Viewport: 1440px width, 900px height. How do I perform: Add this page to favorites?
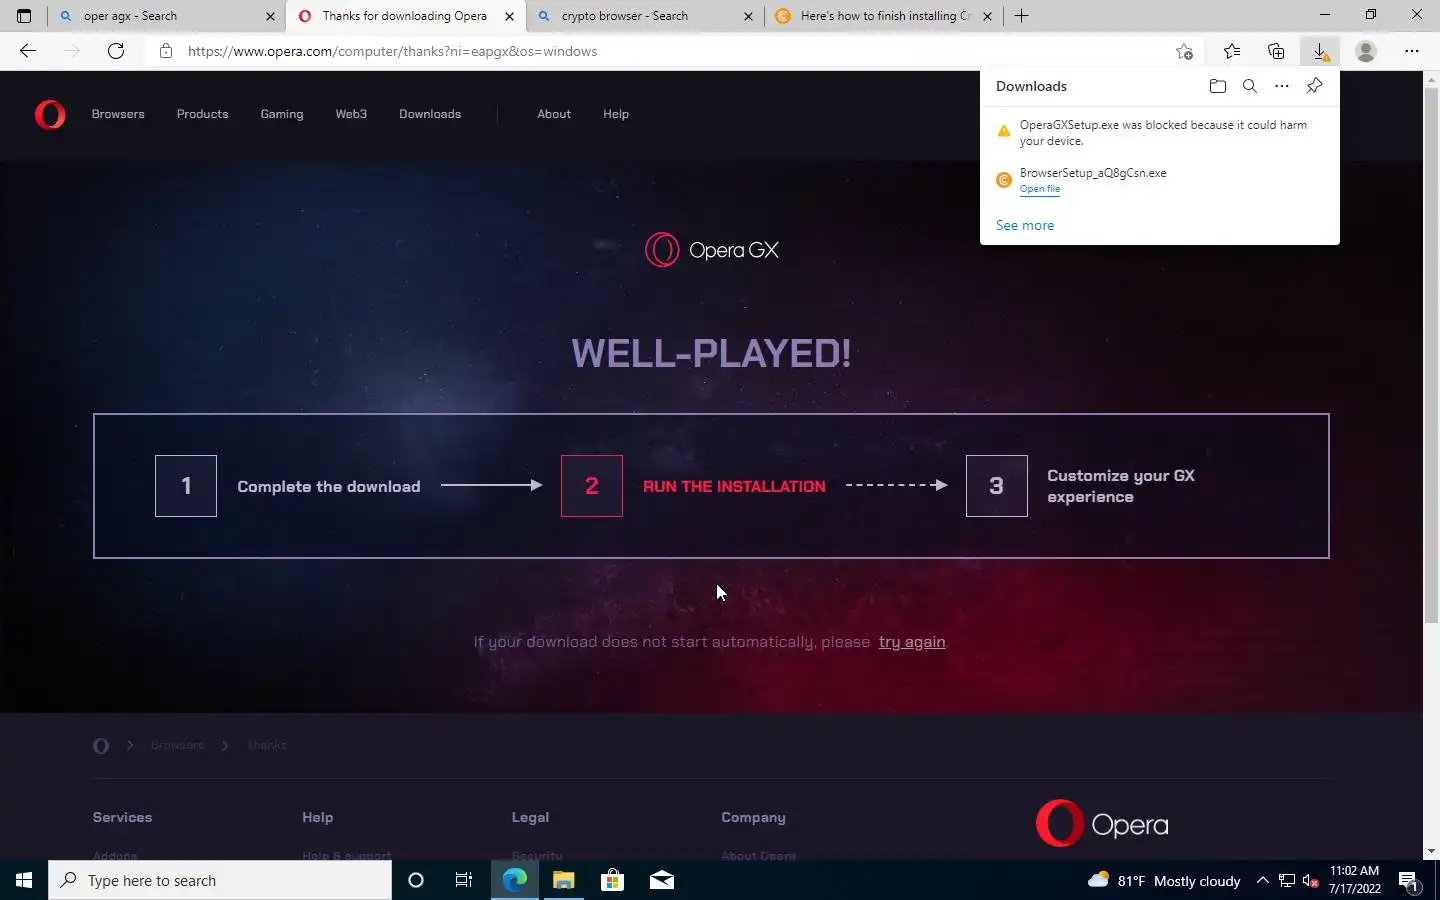[x=1184, y=51]
